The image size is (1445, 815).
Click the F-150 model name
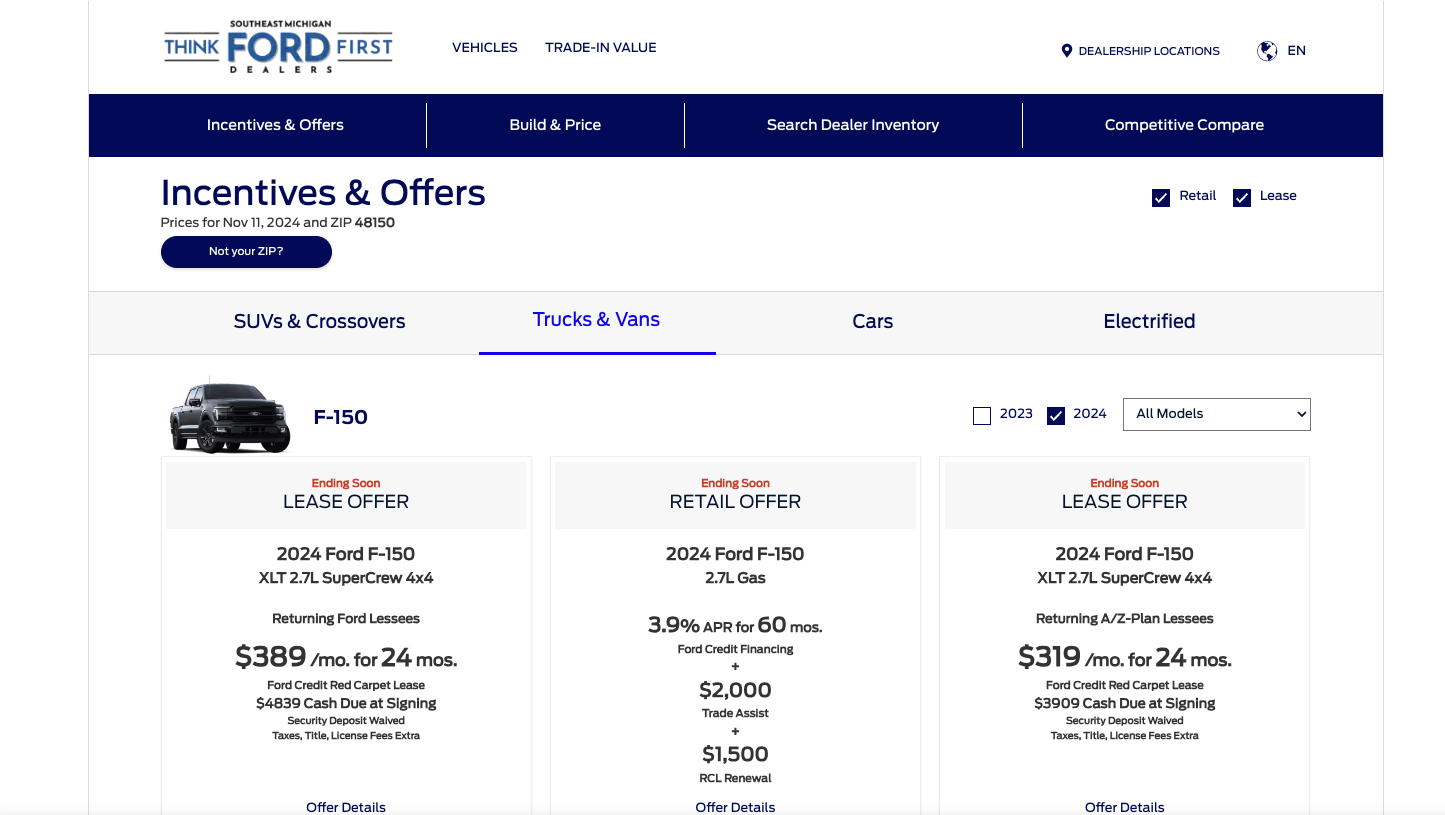click(x=341, y=417)
